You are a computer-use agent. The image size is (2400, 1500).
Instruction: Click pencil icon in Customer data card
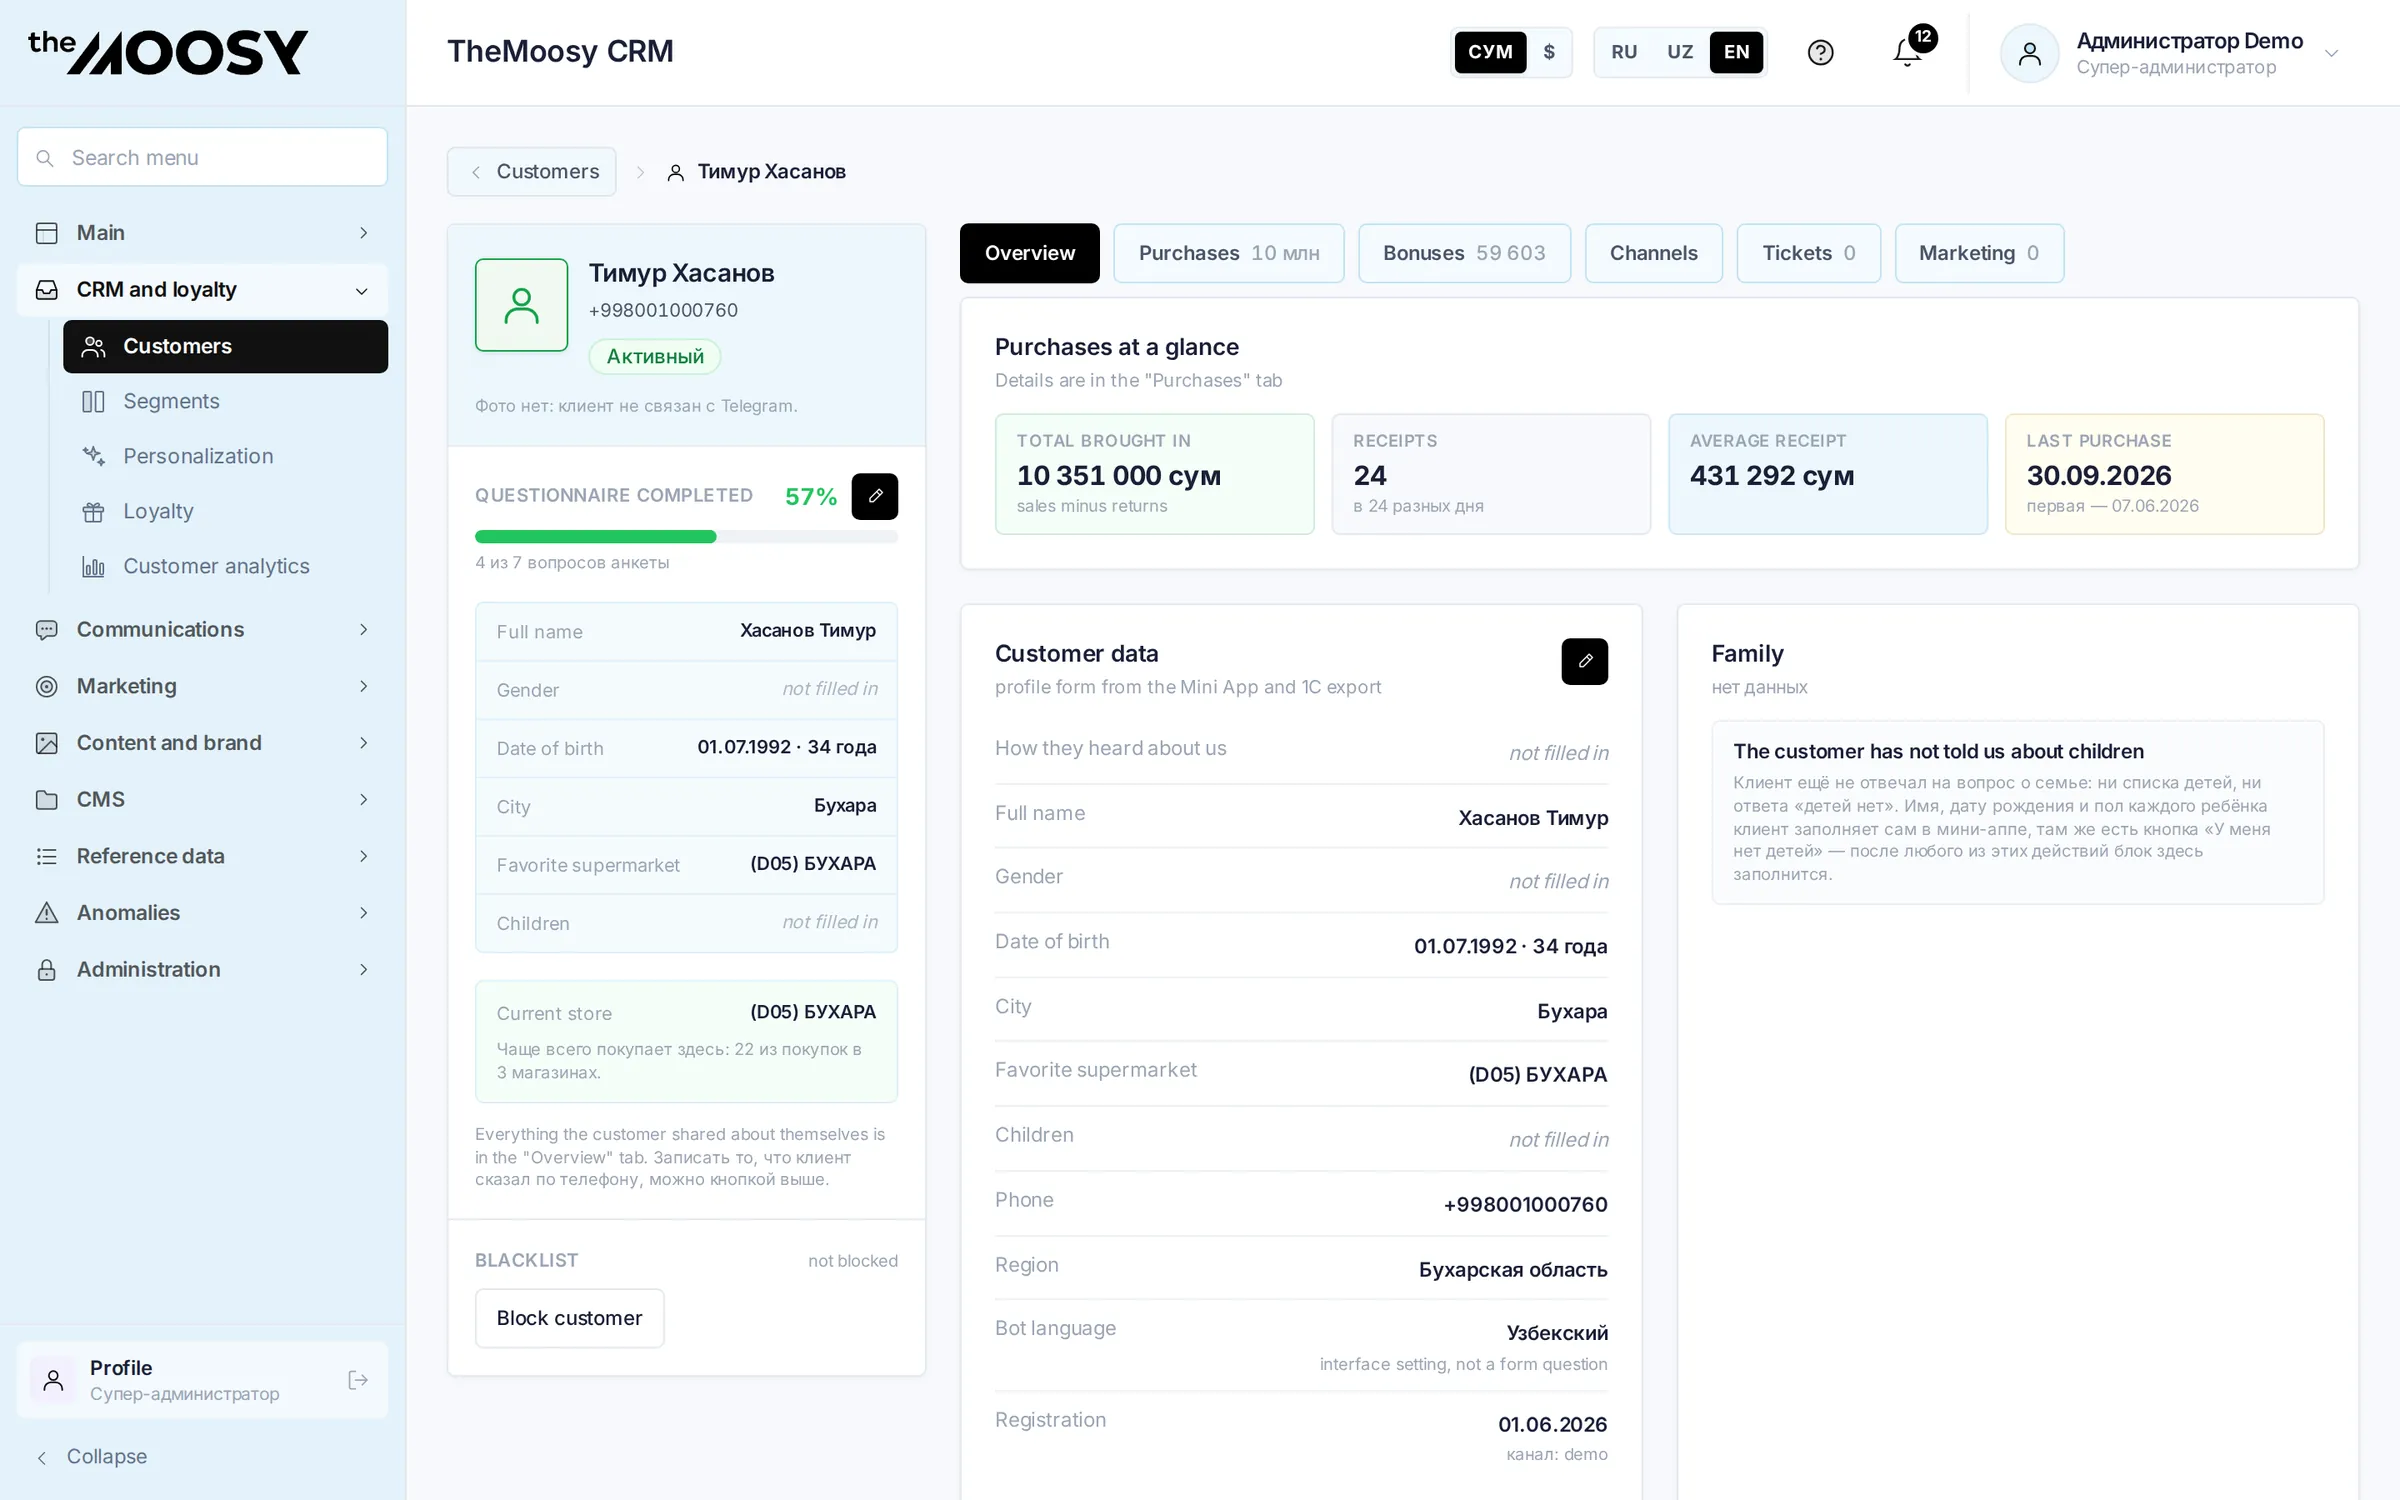[1584, 661]
